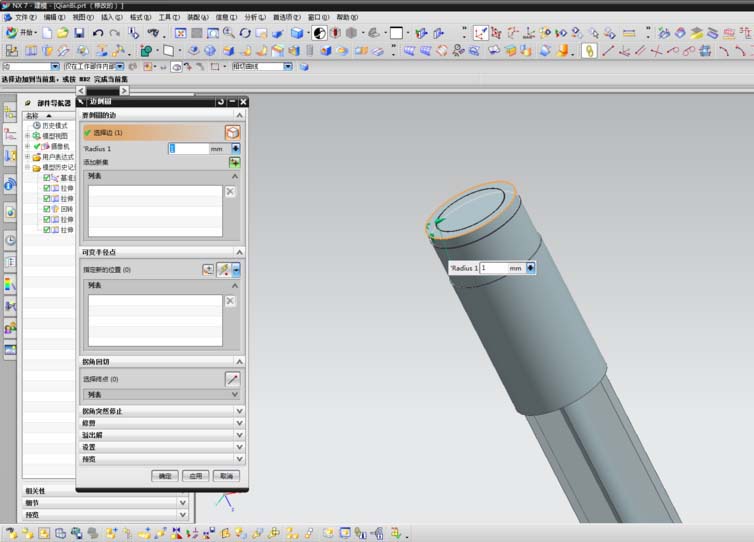Open a part file using folder icon
Screen dimensions: 754x542
(63, 33)
